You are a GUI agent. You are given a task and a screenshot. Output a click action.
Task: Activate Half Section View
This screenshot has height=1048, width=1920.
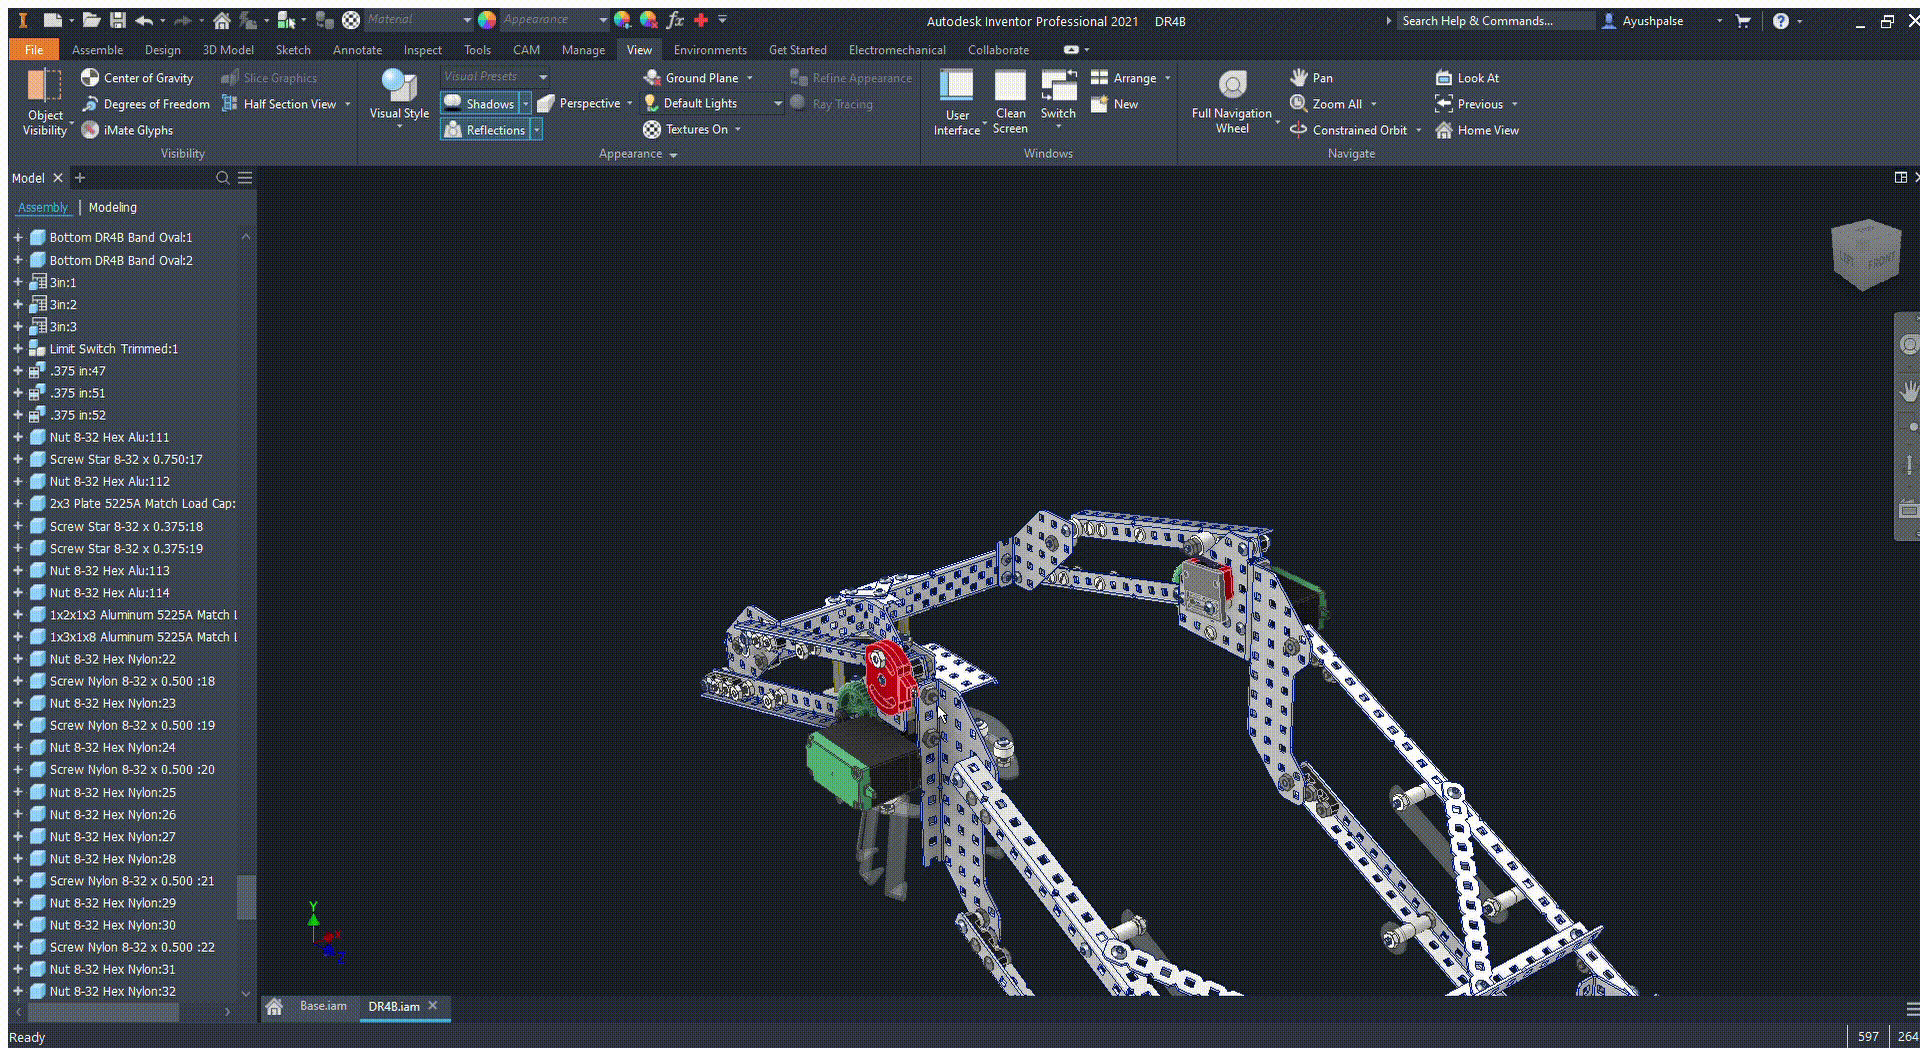tap(279, 104)
